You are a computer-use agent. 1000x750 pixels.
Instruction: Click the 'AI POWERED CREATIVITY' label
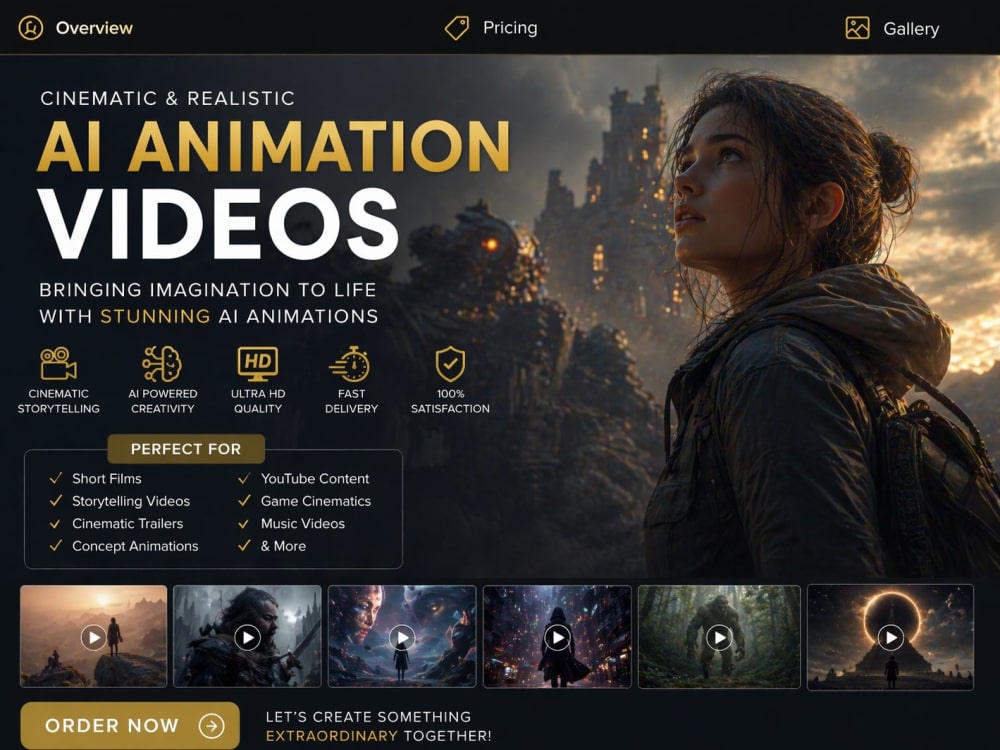(x=163, y=401)
